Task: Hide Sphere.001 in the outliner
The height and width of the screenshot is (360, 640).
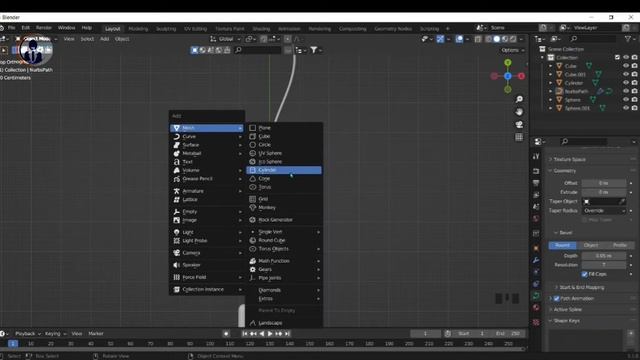Action: point(626,108)
